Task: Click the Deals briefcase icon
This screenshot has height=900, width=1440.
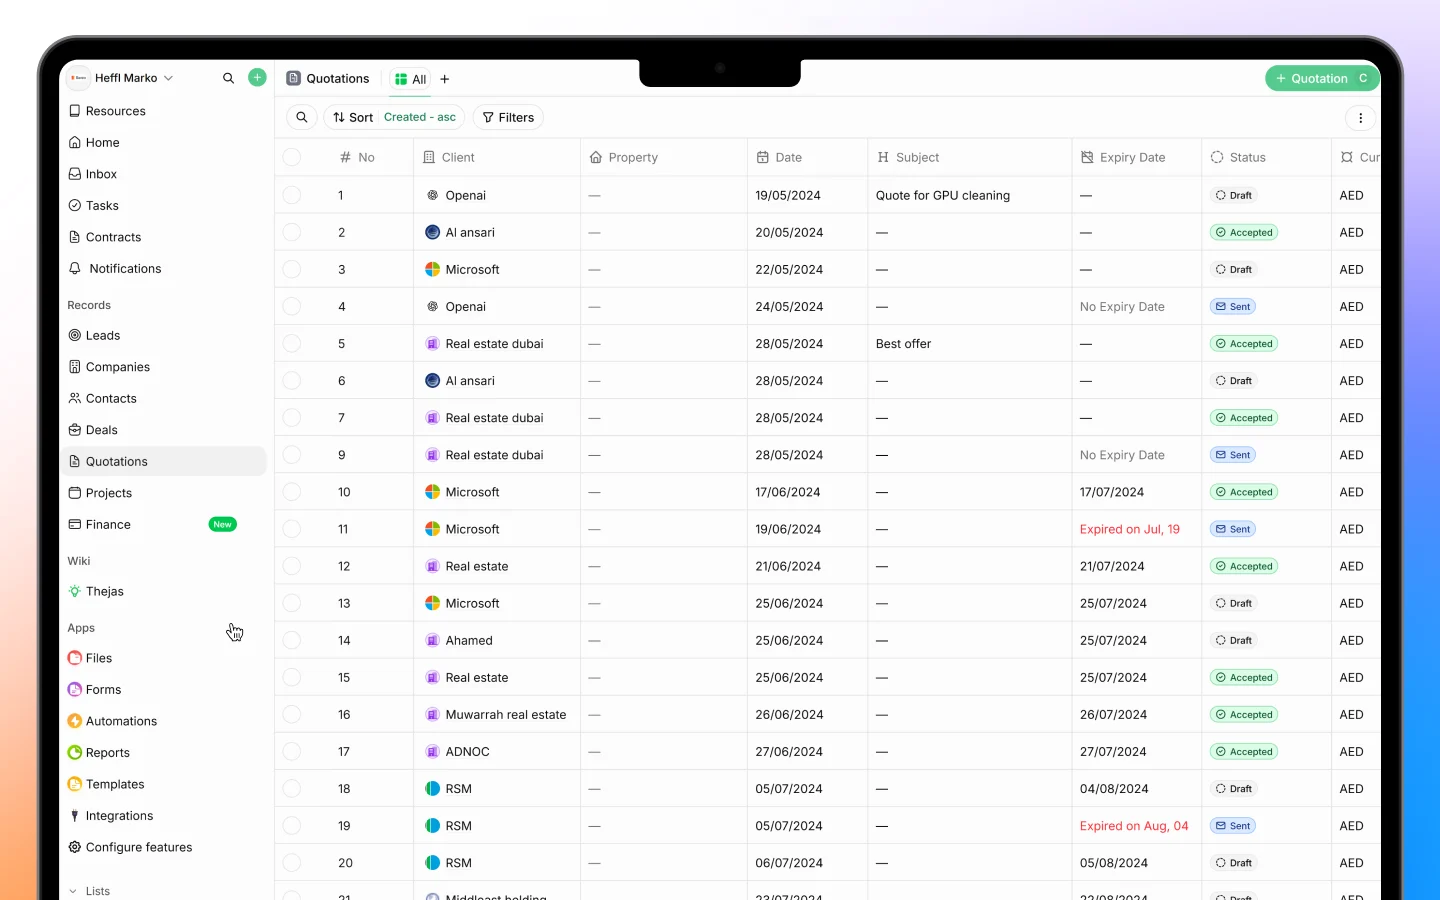Action: [75, 430]
